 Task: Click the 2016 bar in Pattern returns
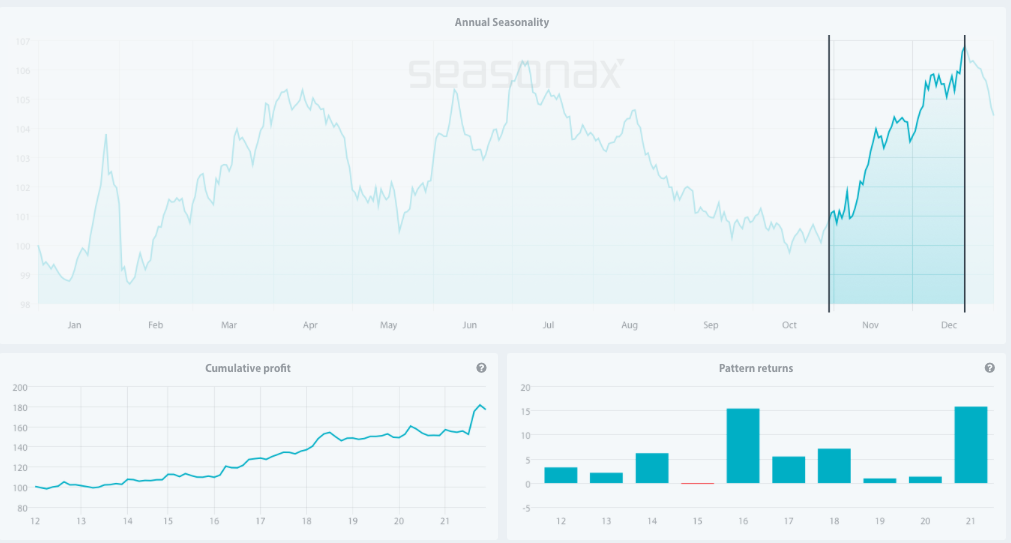pos(743,446)
